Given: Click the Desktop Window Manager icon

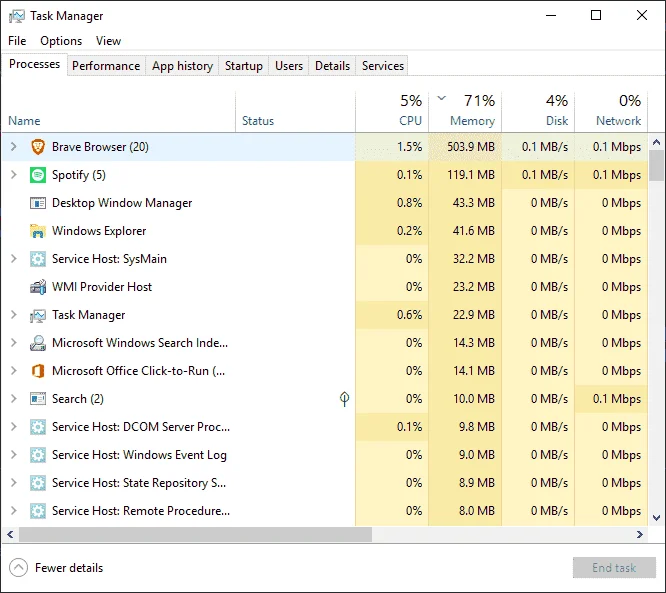Looking at the screenshot, I should click(38, 203).
